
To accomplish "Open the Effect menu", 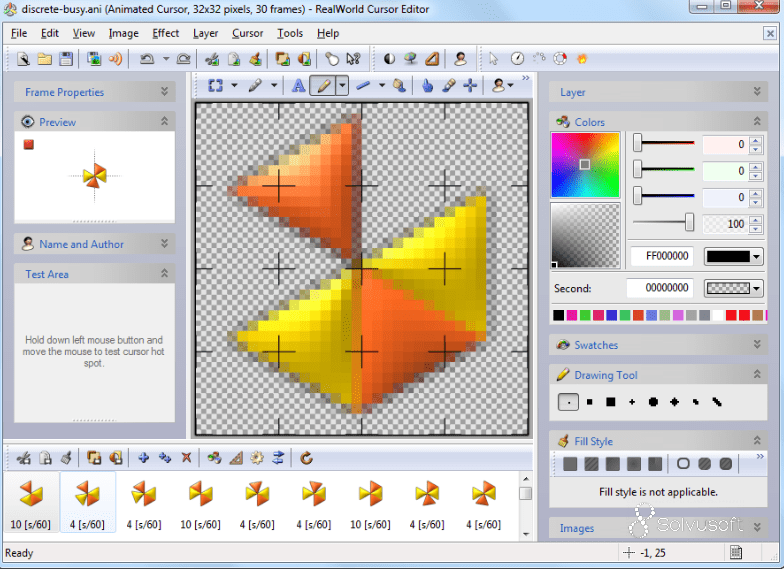I will (x=166, y=33).
